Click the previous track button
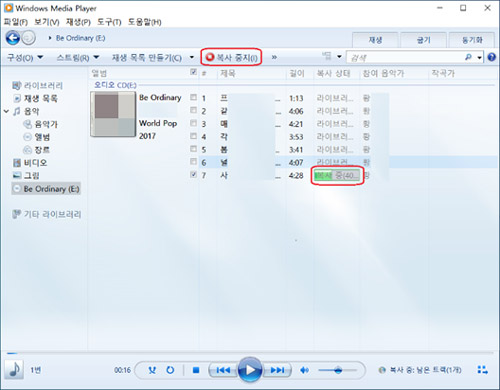 223,370
